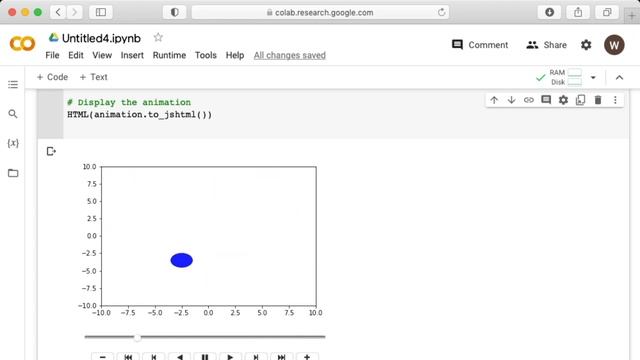The height and width of the screenshot is (360, 640).
Task: Show Safari downloads icon
Action: (x=549, y=12)
